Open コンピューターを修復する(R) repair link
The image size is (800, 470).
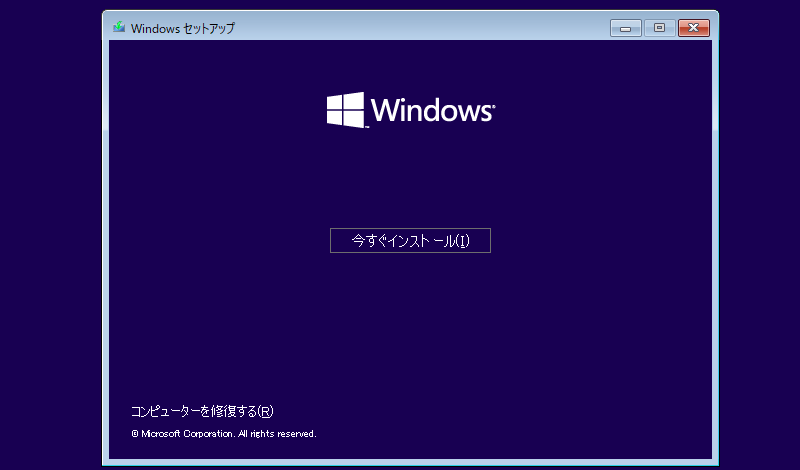(x=202, y=411)
